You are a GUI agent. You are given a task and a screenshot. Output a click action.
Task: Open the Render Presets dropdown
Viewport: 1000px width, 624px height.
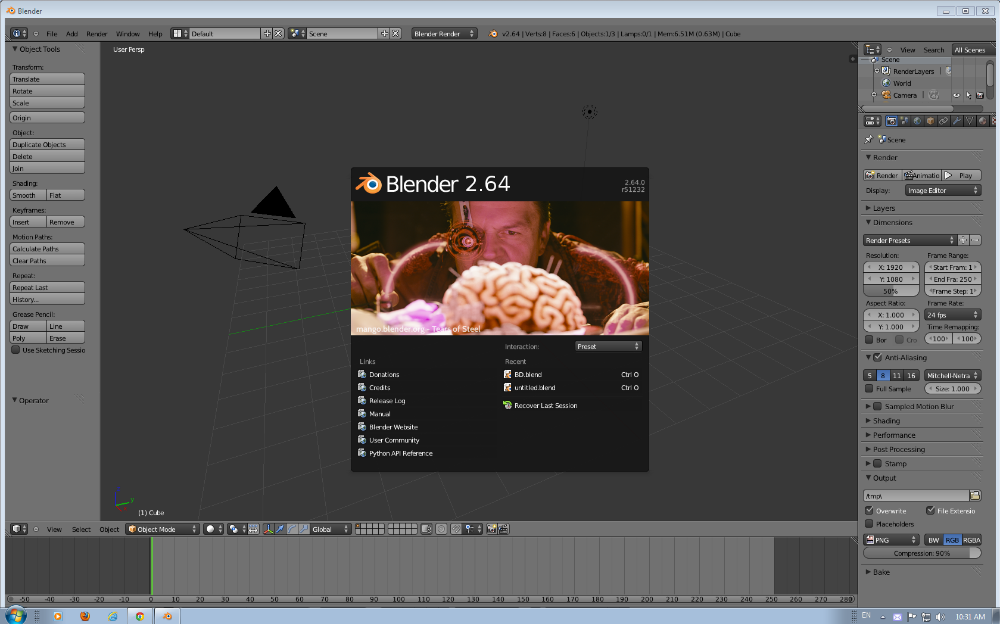(909, 240)
